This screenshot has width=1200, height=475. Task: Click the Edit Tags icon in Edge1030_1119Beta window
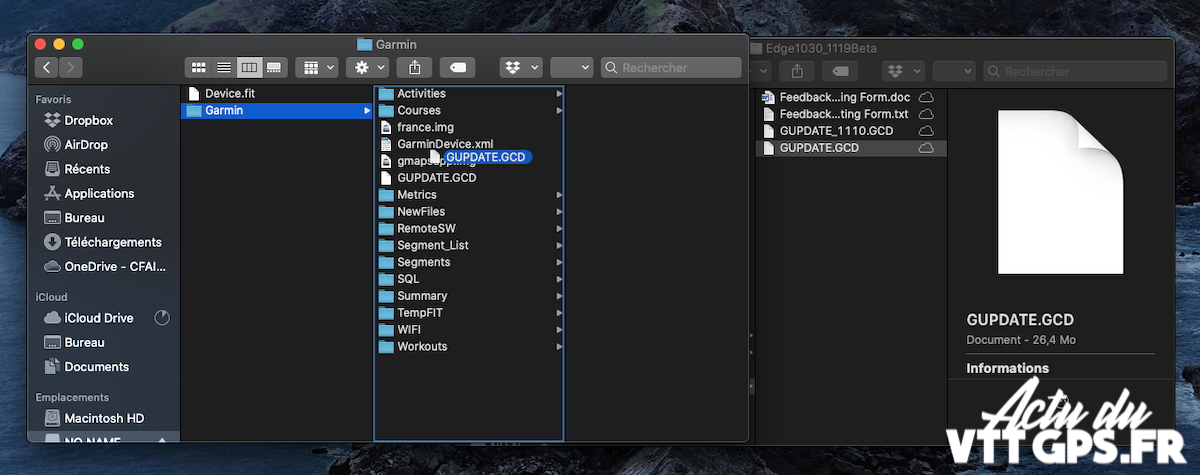(840, 71)
